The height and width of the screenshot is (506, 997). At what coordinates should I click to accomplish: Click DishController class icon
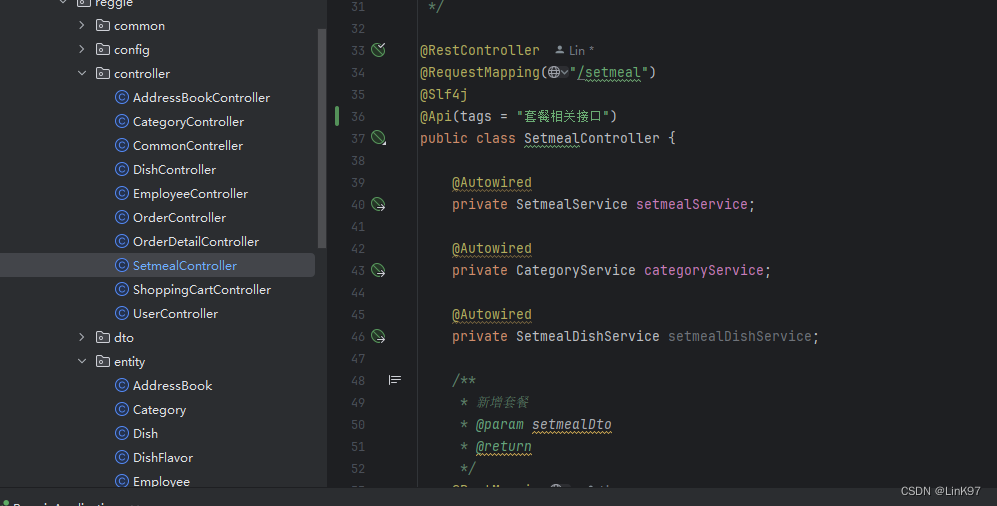[x=121, y=170]
